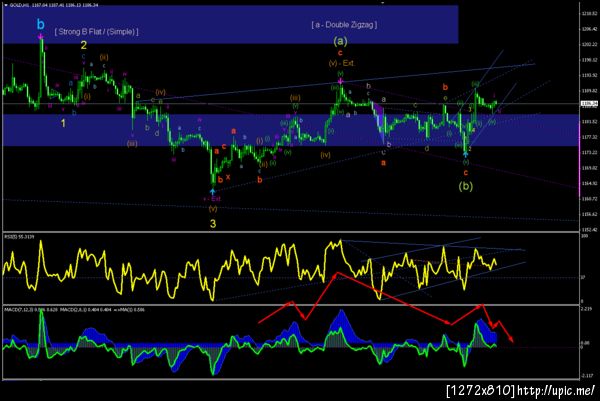This screenshot has height=401, width=600.
Task: Click the large cyan 'b' wave label
Action: click(41, 25)
